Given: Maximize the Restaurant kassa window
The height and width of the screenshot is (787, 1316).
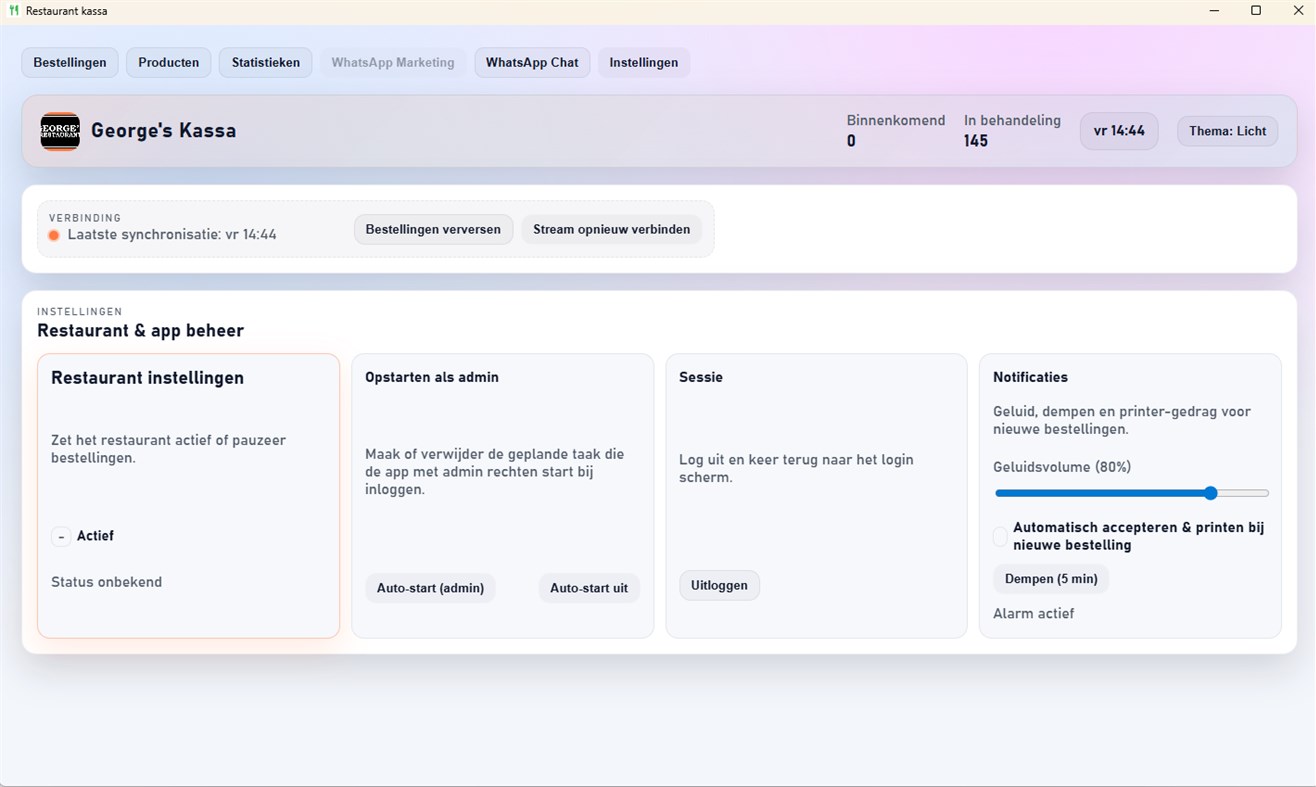Looking at the screenshot, I should (1256, 11).
